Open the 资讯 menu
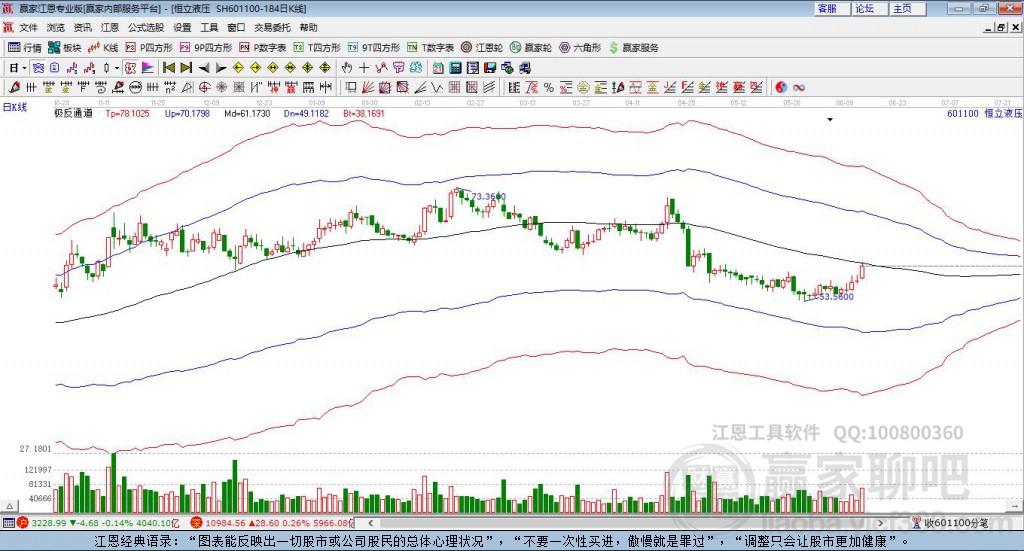Screen dimensions: 1024x551 click(x=82, y=27)
